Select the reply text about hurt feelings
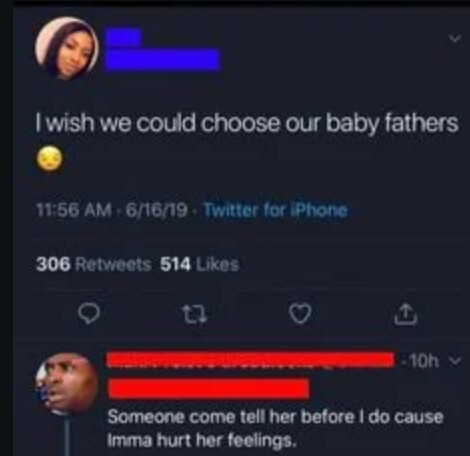470x456 pixels. (276, 429)
